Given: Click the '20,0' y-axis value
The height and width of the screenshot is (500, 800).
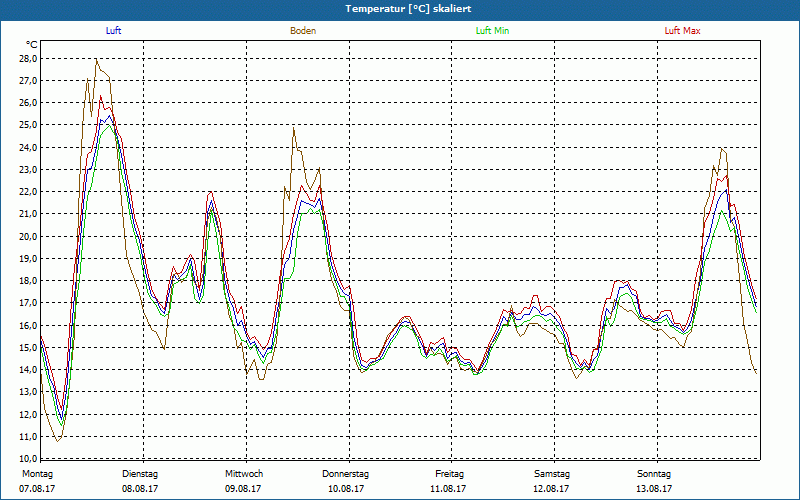Looking at the screenshot, I should [29, 236].
